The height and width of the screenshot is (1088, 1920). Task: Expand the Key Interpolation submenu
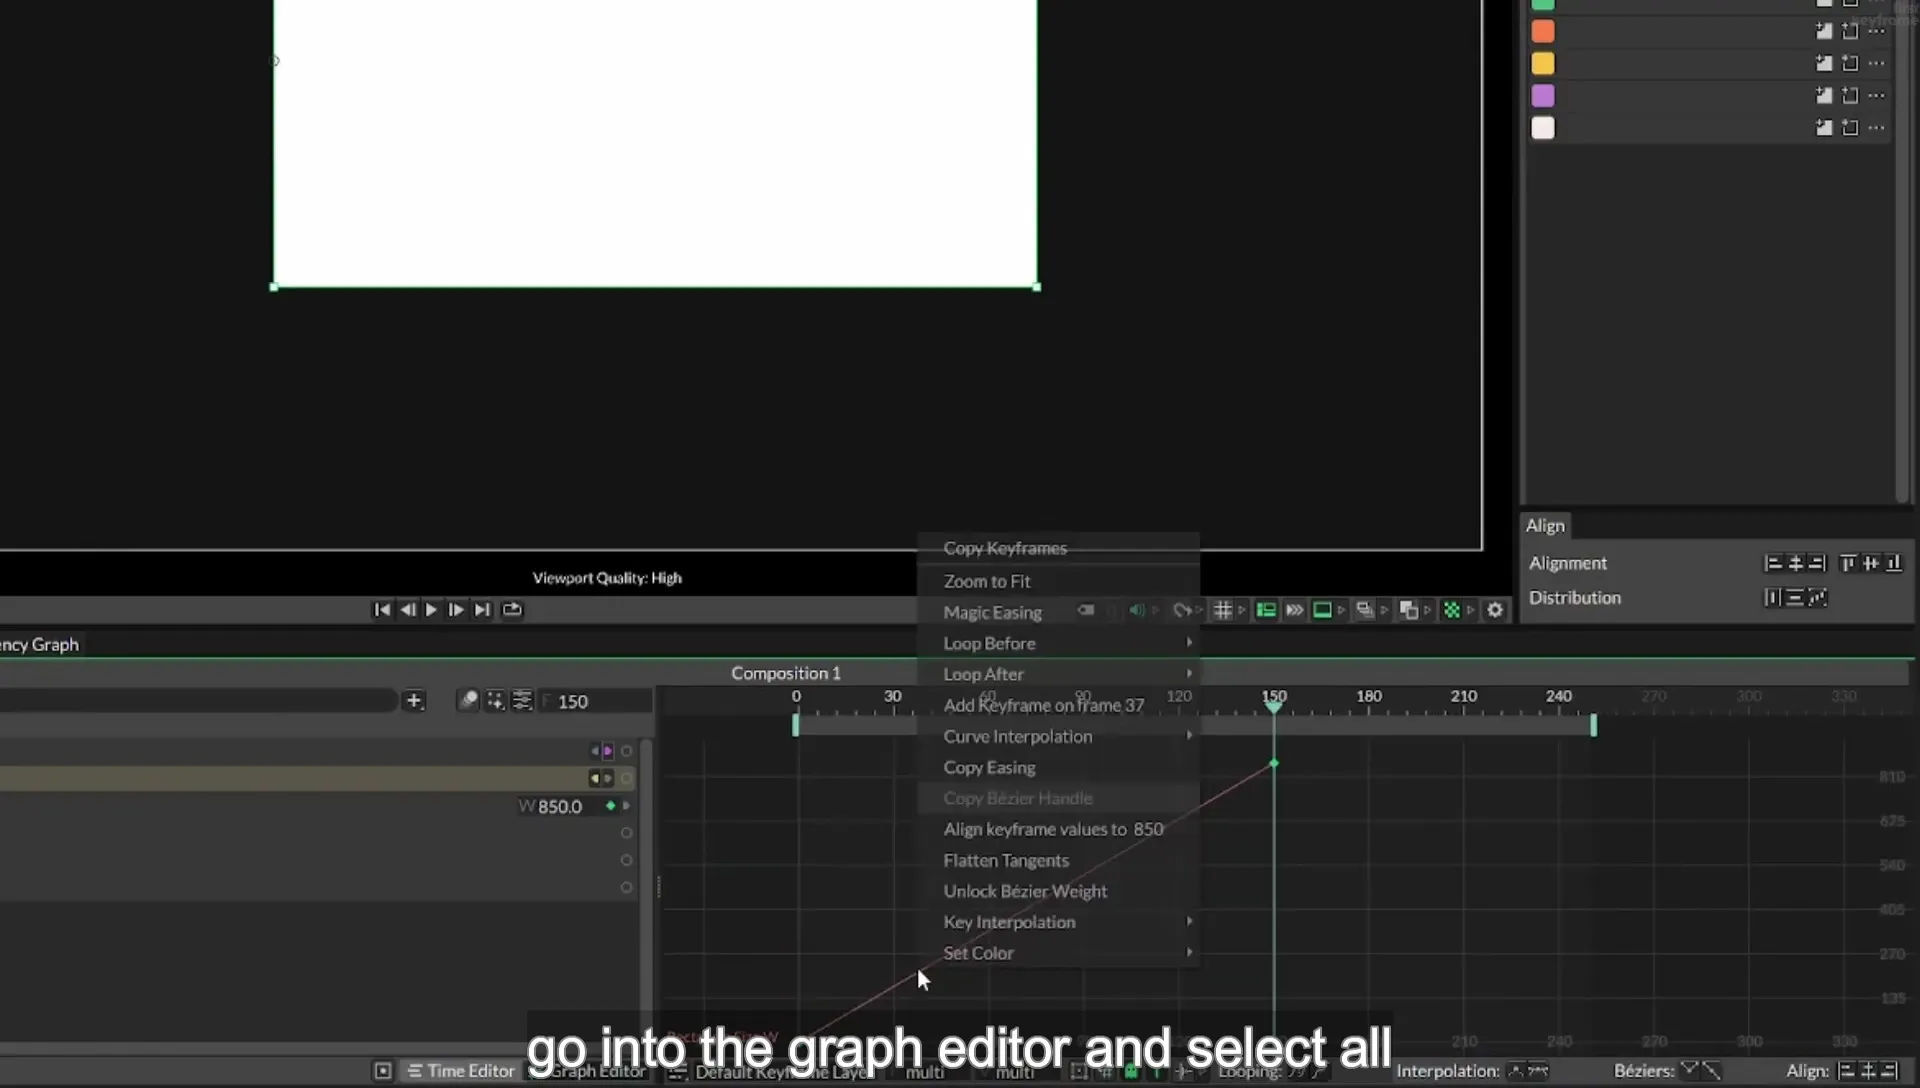[x=1058, y=922]
